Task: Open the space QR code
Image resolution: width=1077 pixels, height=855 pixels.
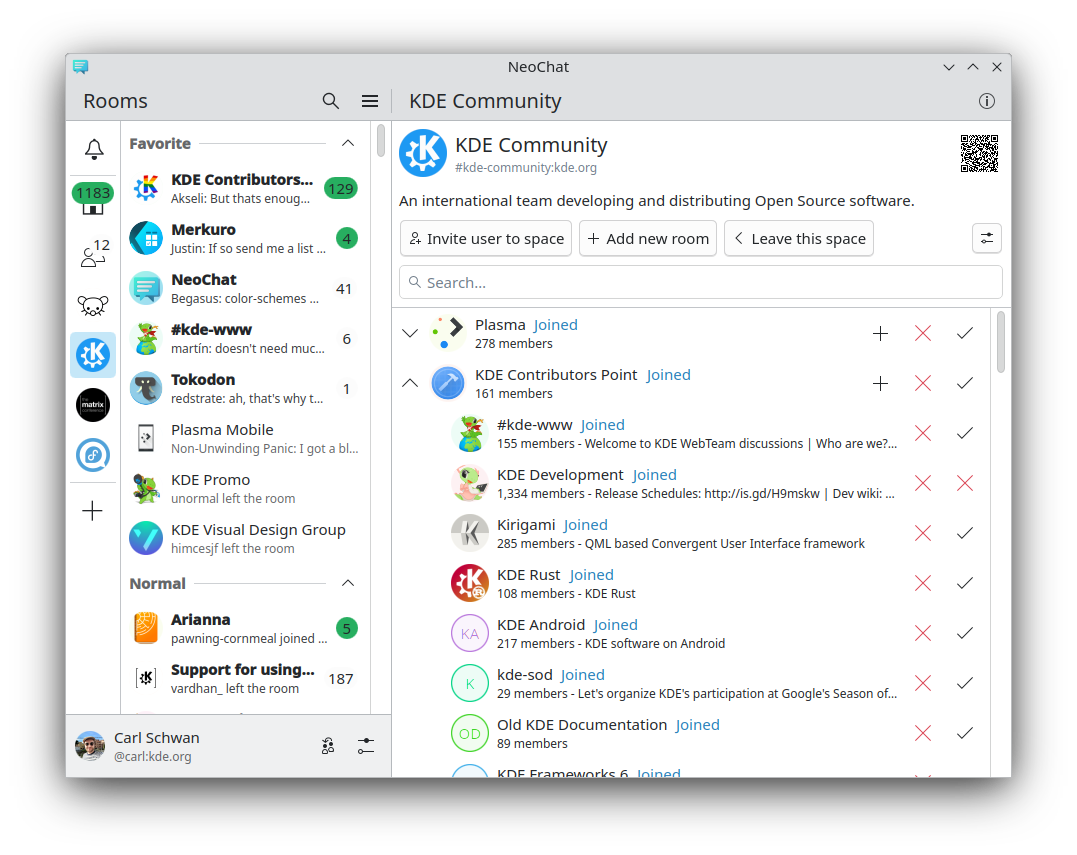Action: coord(979,153)
